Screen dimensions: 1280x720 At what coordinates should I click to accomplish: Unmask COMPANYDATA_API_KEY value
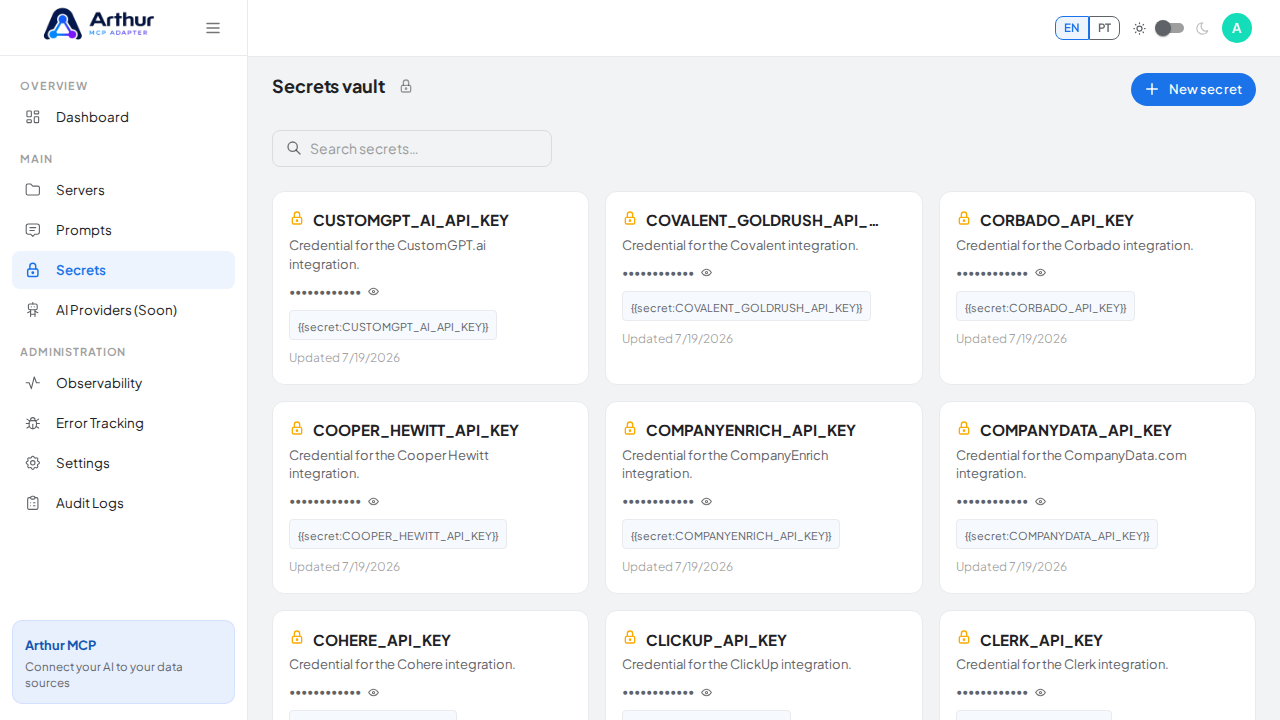click(x=1040, y=502)
